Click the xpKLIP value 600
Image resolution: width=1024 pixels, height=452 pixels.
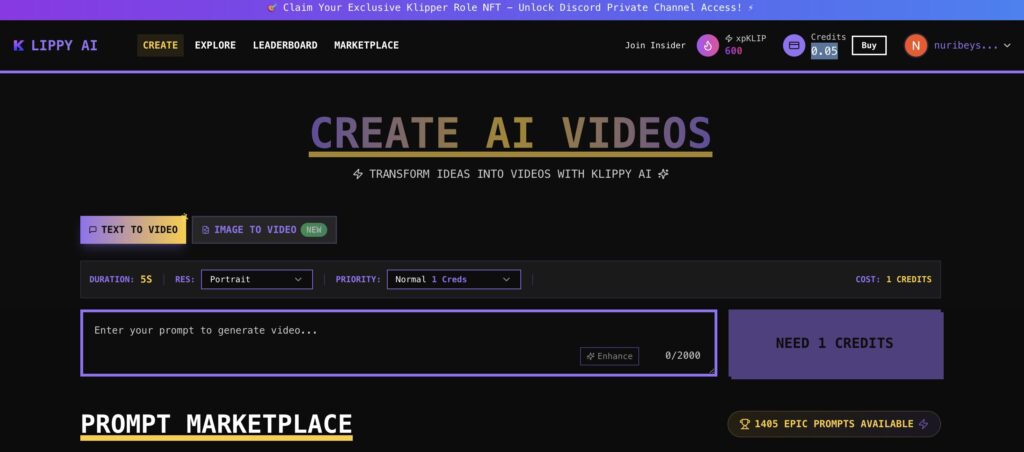pyautogui.click(x=733, y=51)
